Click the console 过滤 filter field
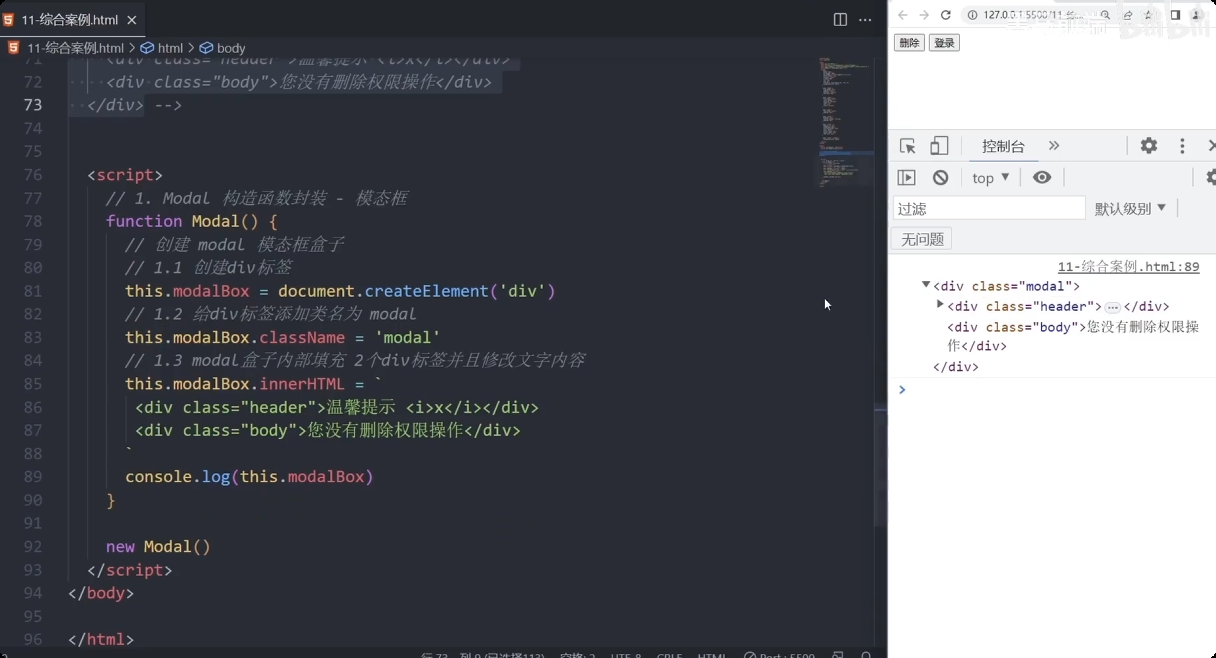This screenshot has width=1216, height=658. [989, 208]
